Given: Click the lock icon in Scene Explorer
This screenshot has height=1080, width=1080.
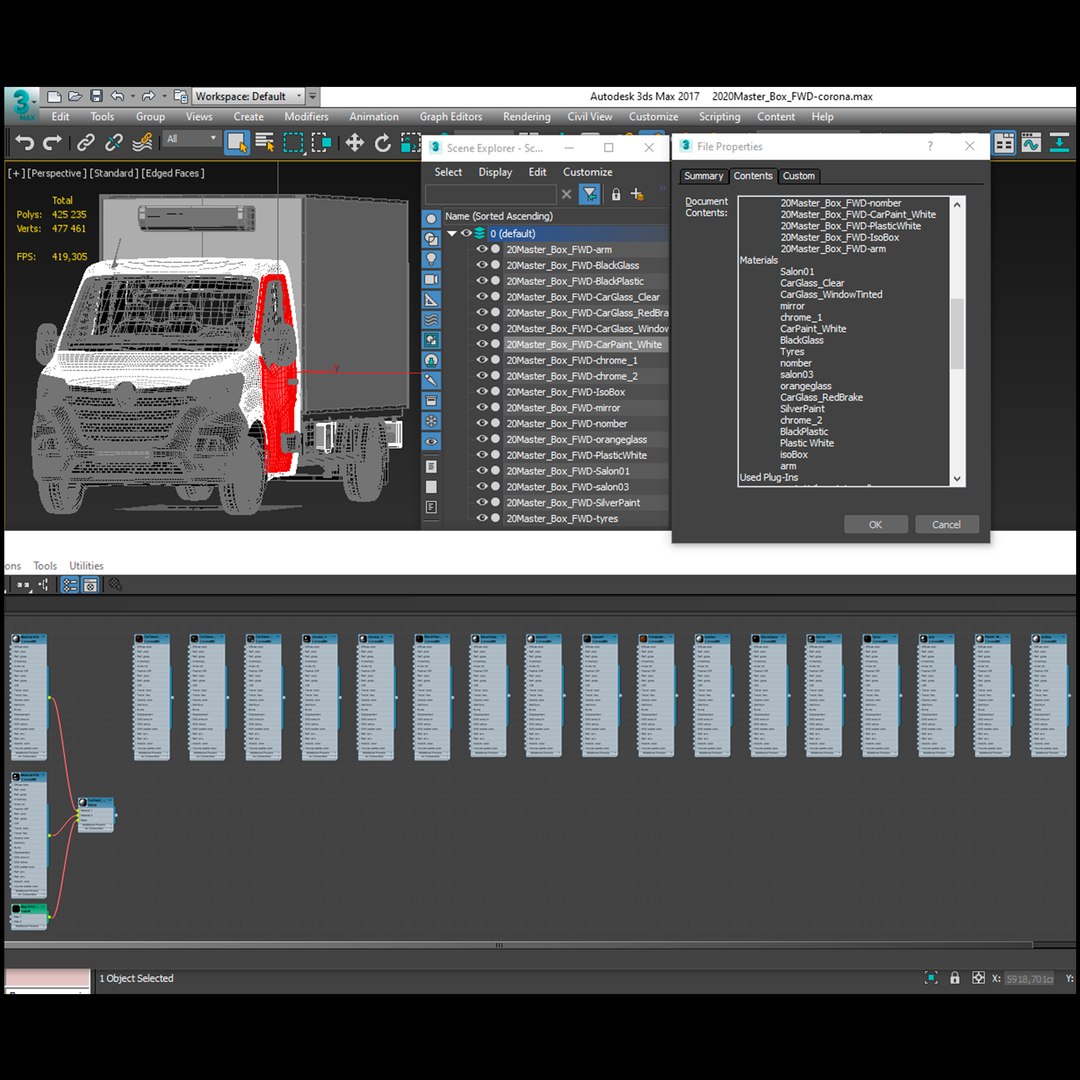Looking at the screenshot, I should pyautogui.click(x=616, y=195).
